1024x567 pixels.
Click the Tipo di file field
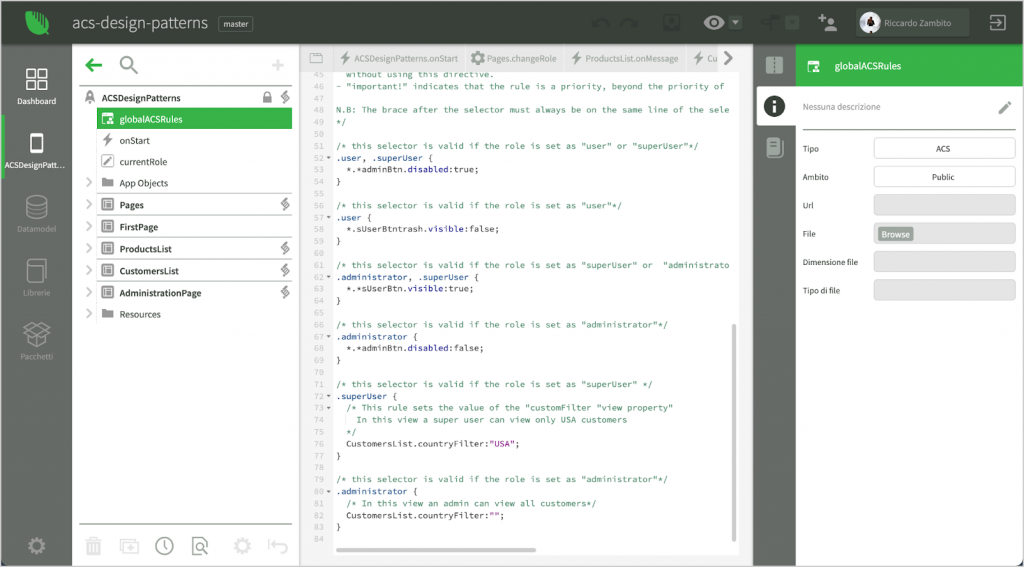[944, 290]
